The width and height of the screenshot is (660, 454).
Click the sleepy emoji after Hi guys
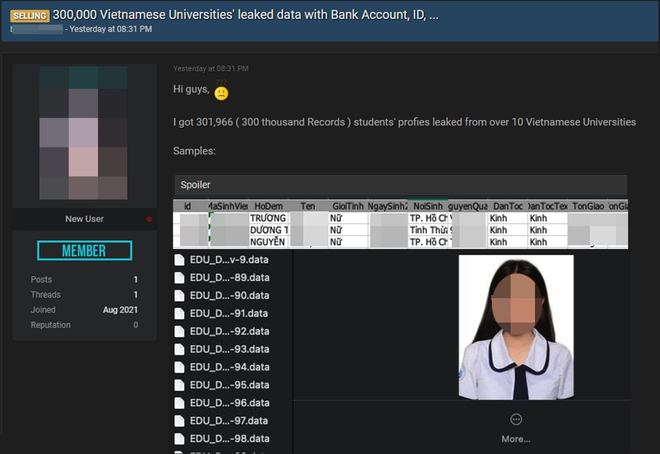(x=221, y=93)
